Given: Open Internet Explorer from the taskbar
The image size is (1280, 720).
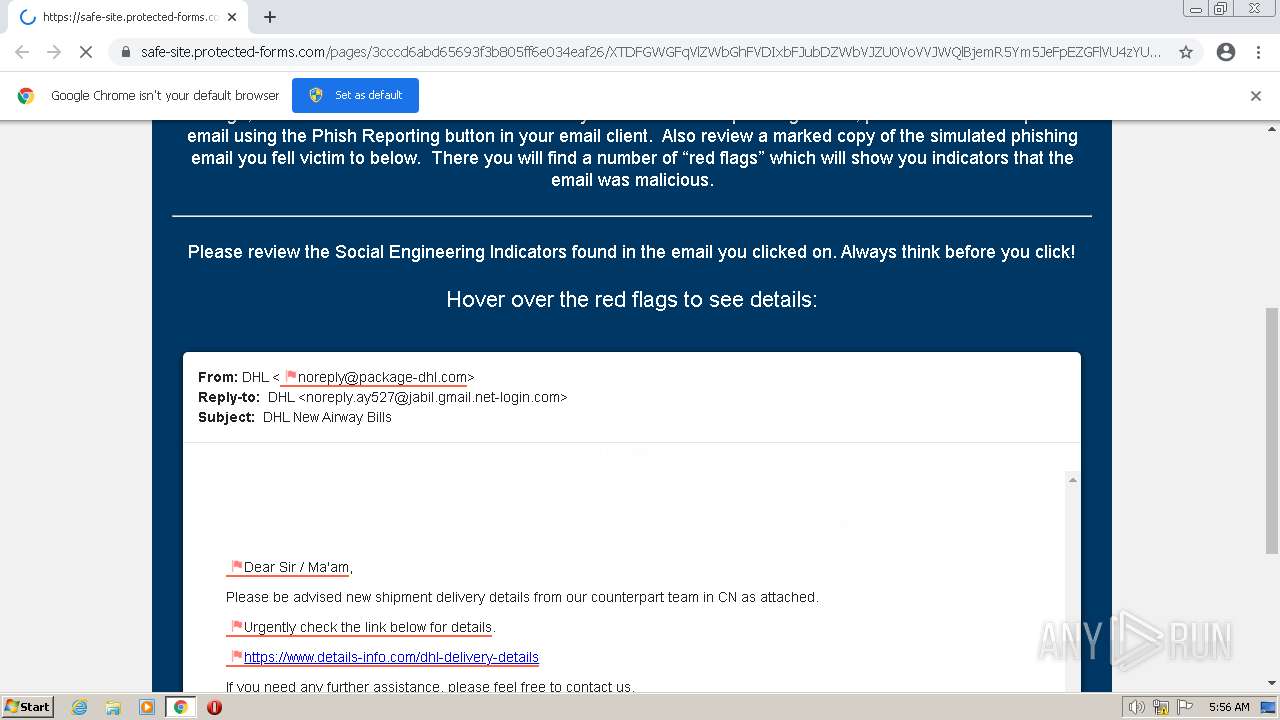Looking at the screenshot, I should [79, 707].
